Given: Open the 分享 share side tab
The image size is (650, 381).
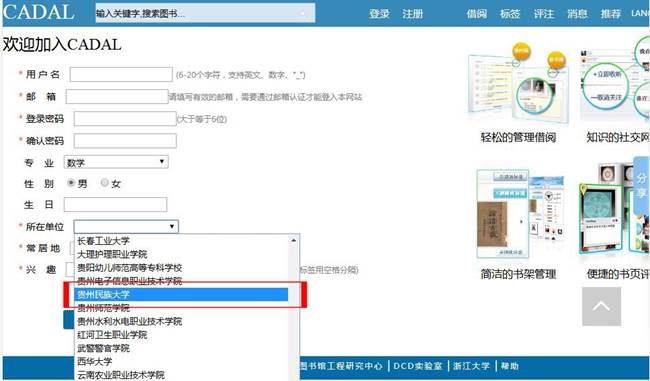Looking at the screenshot, I should 641,185.
